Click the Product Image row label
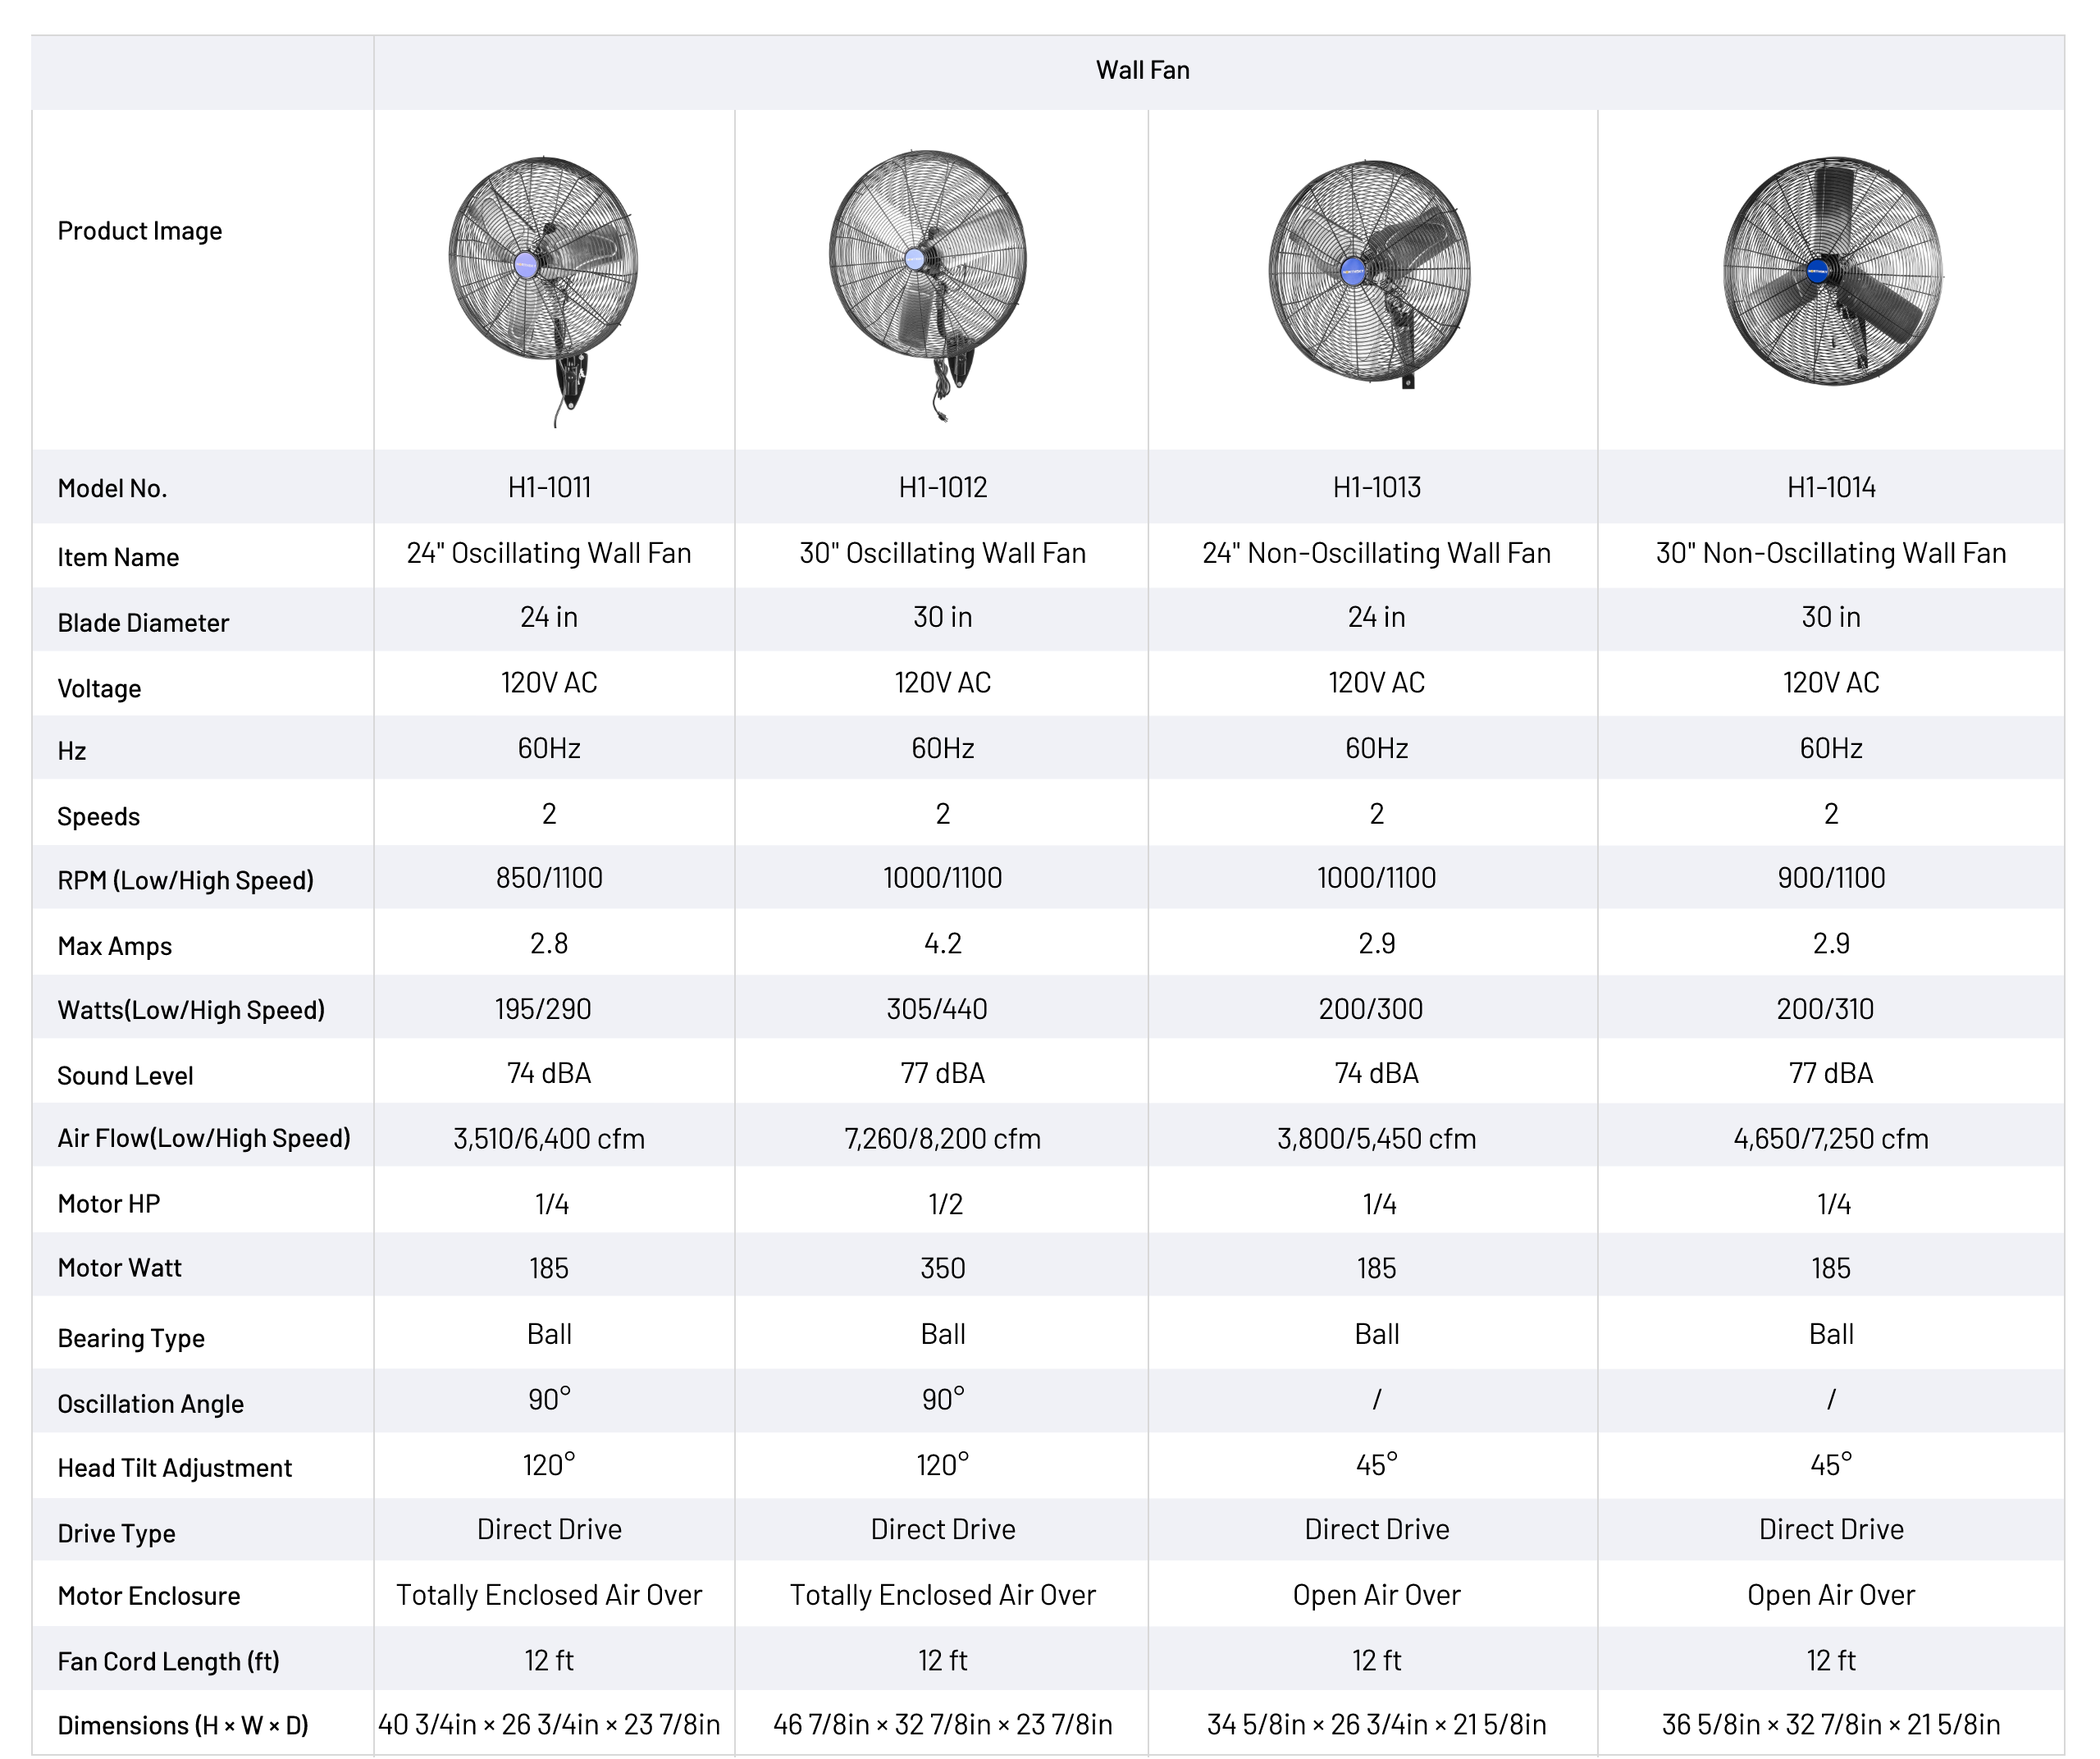 [140, 231]
